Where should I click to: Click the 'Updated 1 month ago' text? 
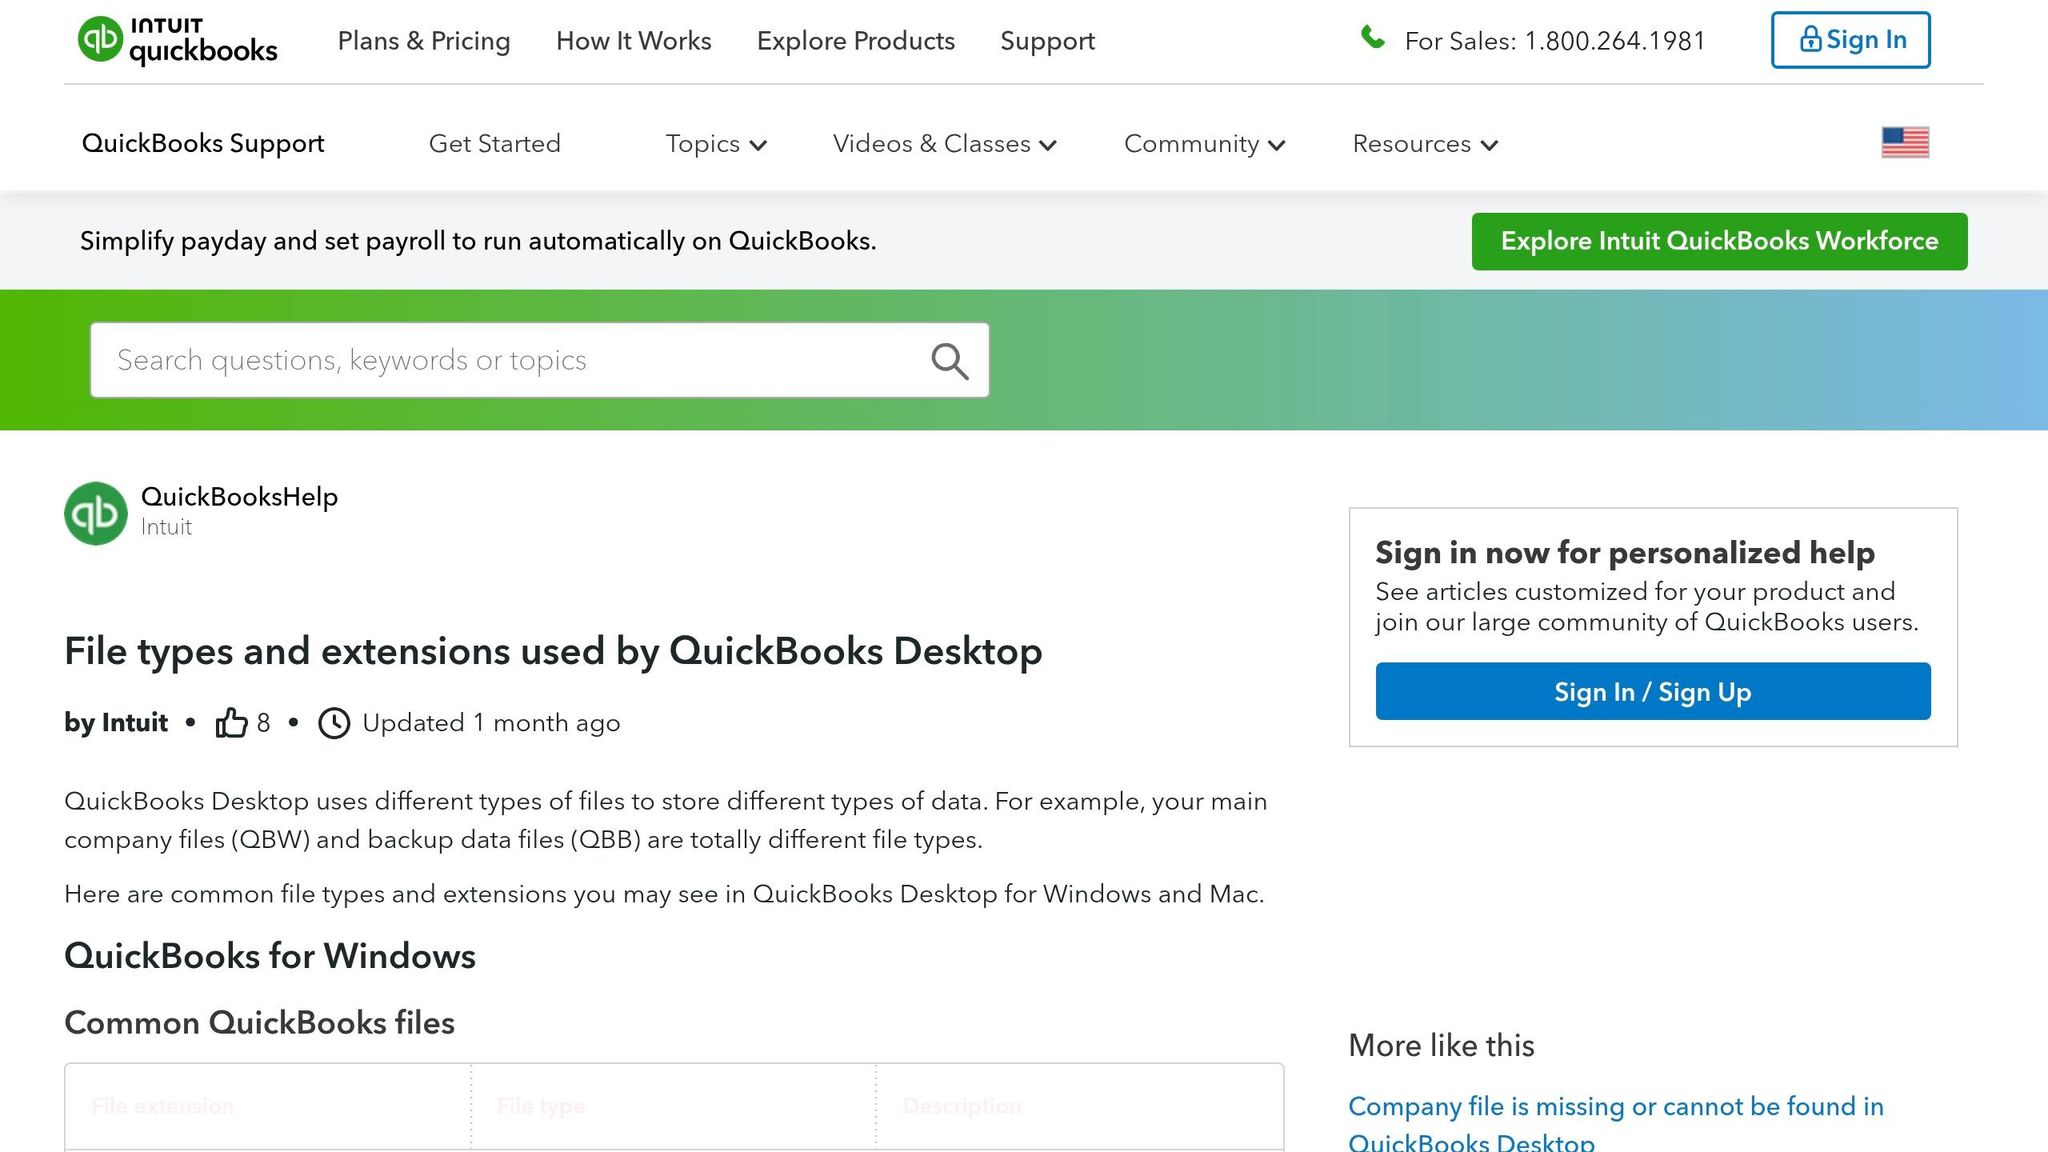[491, 723]
